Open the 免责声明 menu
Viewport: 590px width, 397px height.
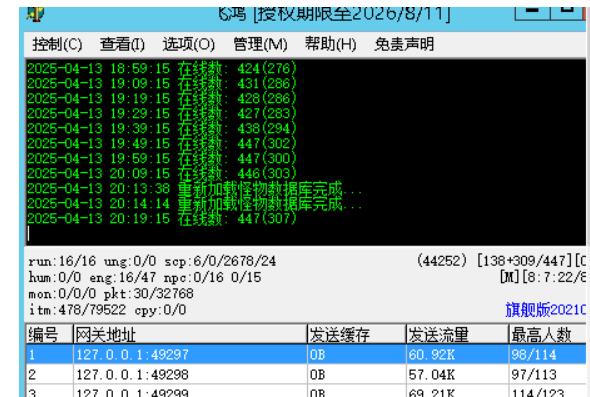tap(404, 44)
